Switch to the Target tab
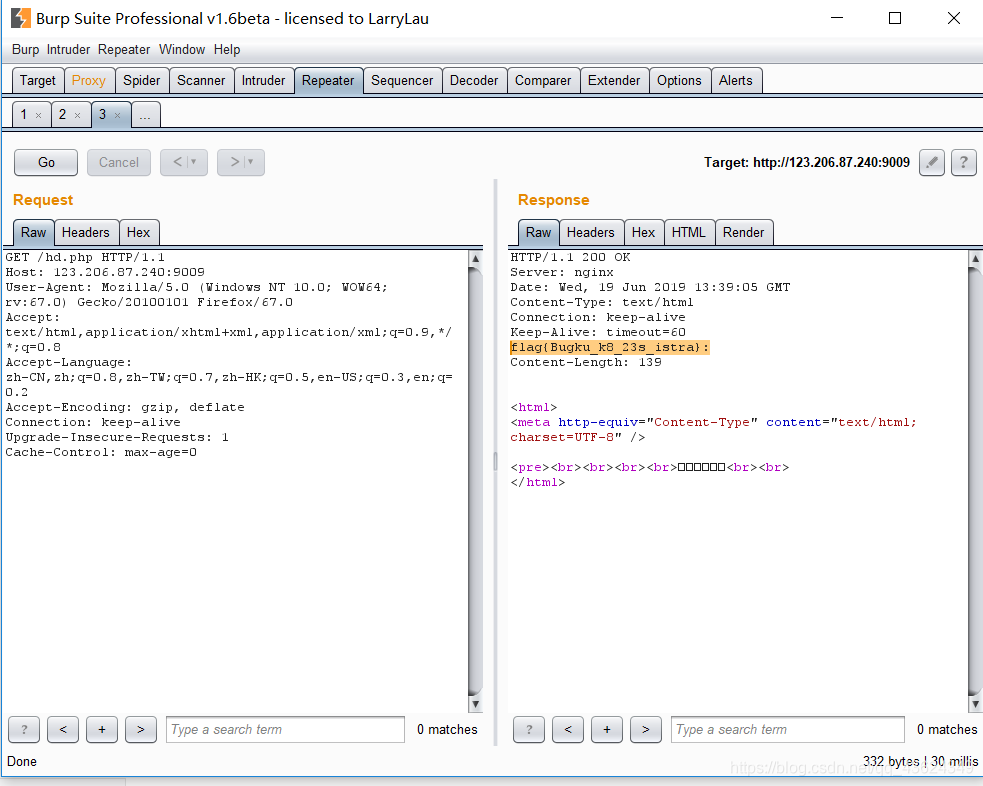 tap(38, 80)
